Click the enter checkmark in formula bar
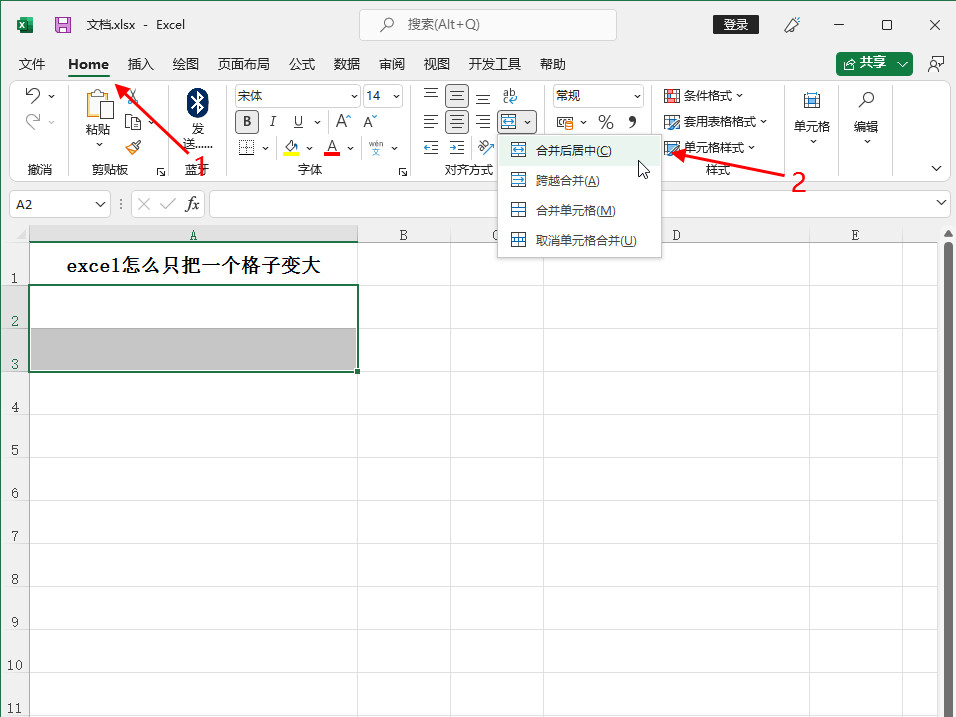 [x=168, y=204]
